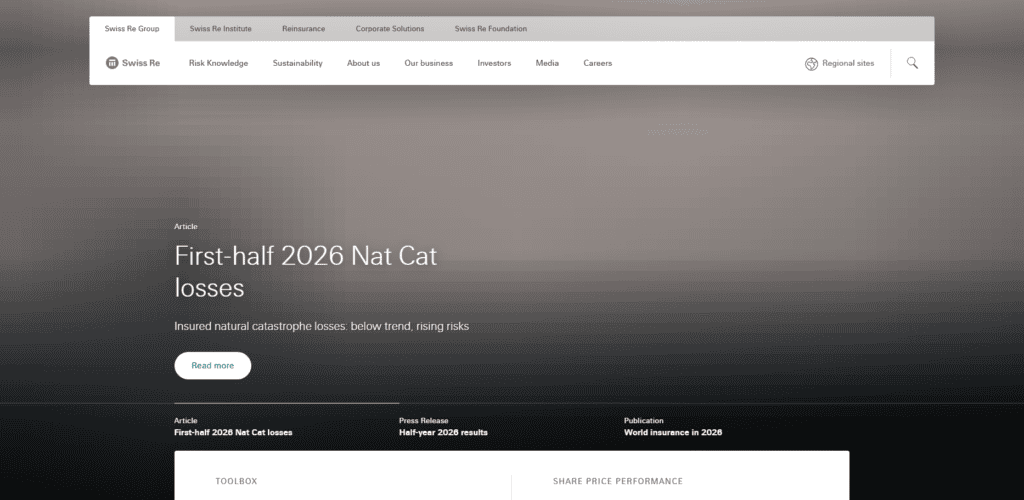The width and height of the screenshot is (1024, 500).
Task: Click the TOOLBOX heading
Action: [236, 481]
